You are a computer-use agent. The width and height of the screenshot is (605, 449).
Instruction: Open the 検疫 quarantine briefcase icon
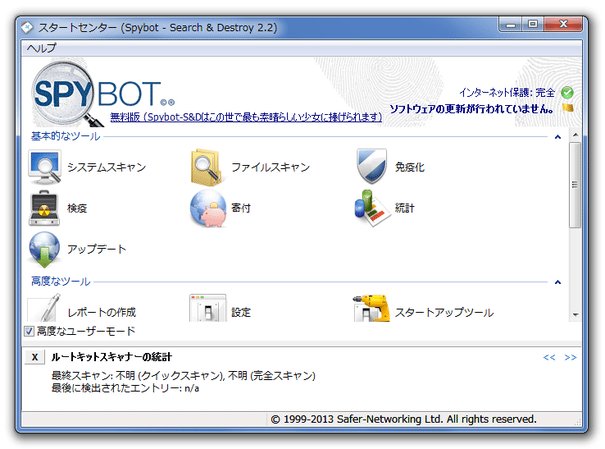coord(44,208)
